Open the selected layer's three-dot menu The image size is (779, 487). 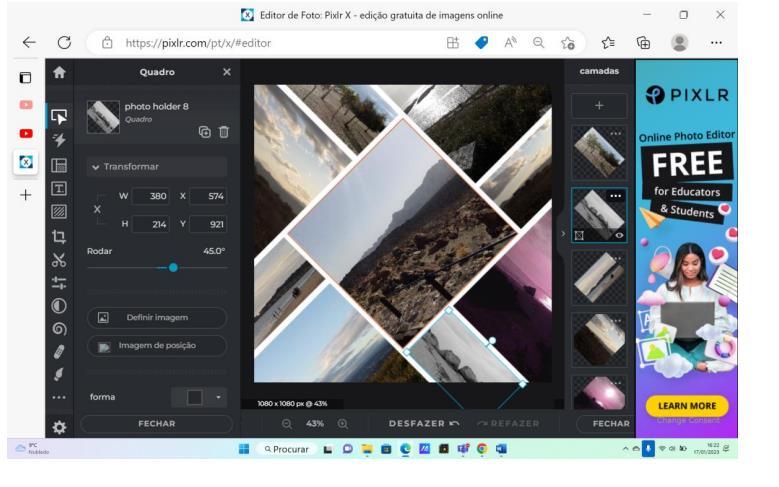pyautogui.click(x=615, y=196)
